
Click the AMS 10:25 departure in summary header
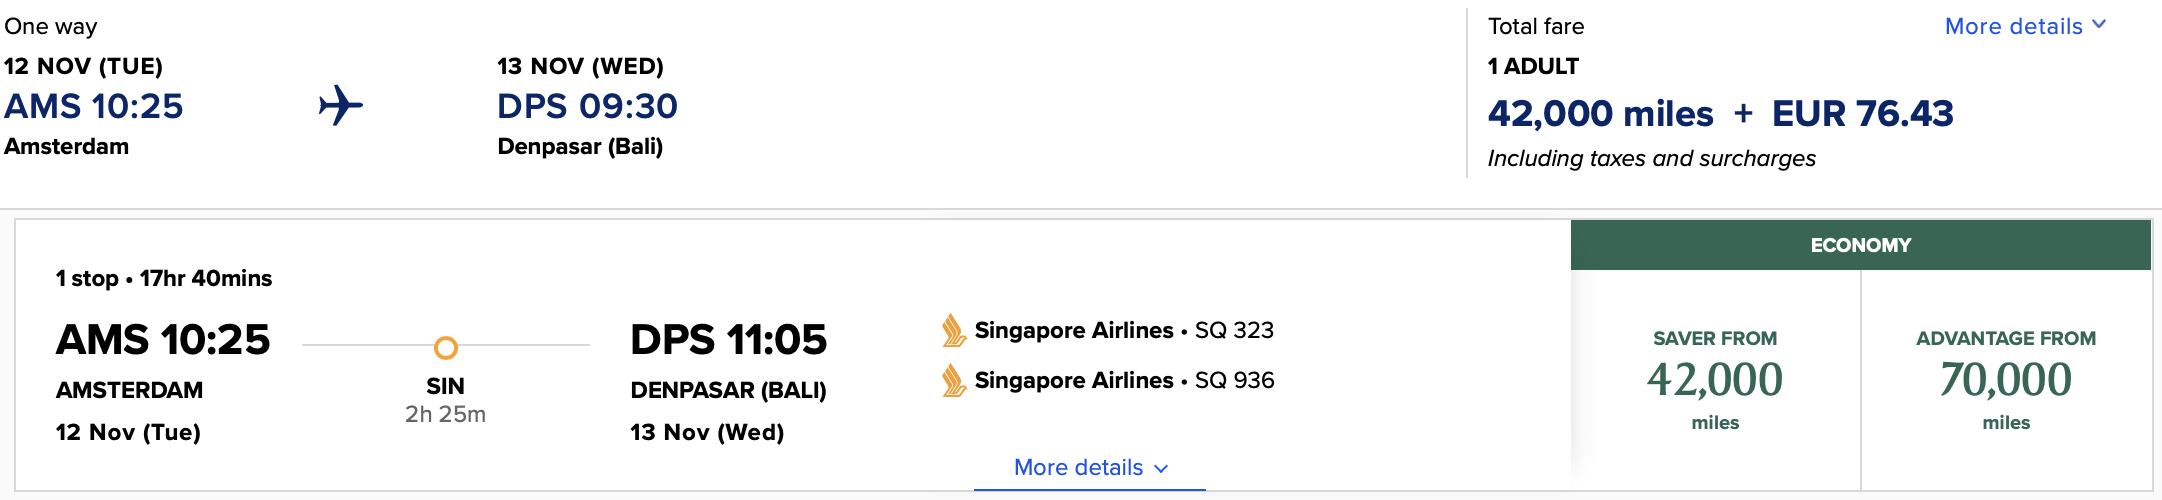pyautogui.click(x=94, y=106)
